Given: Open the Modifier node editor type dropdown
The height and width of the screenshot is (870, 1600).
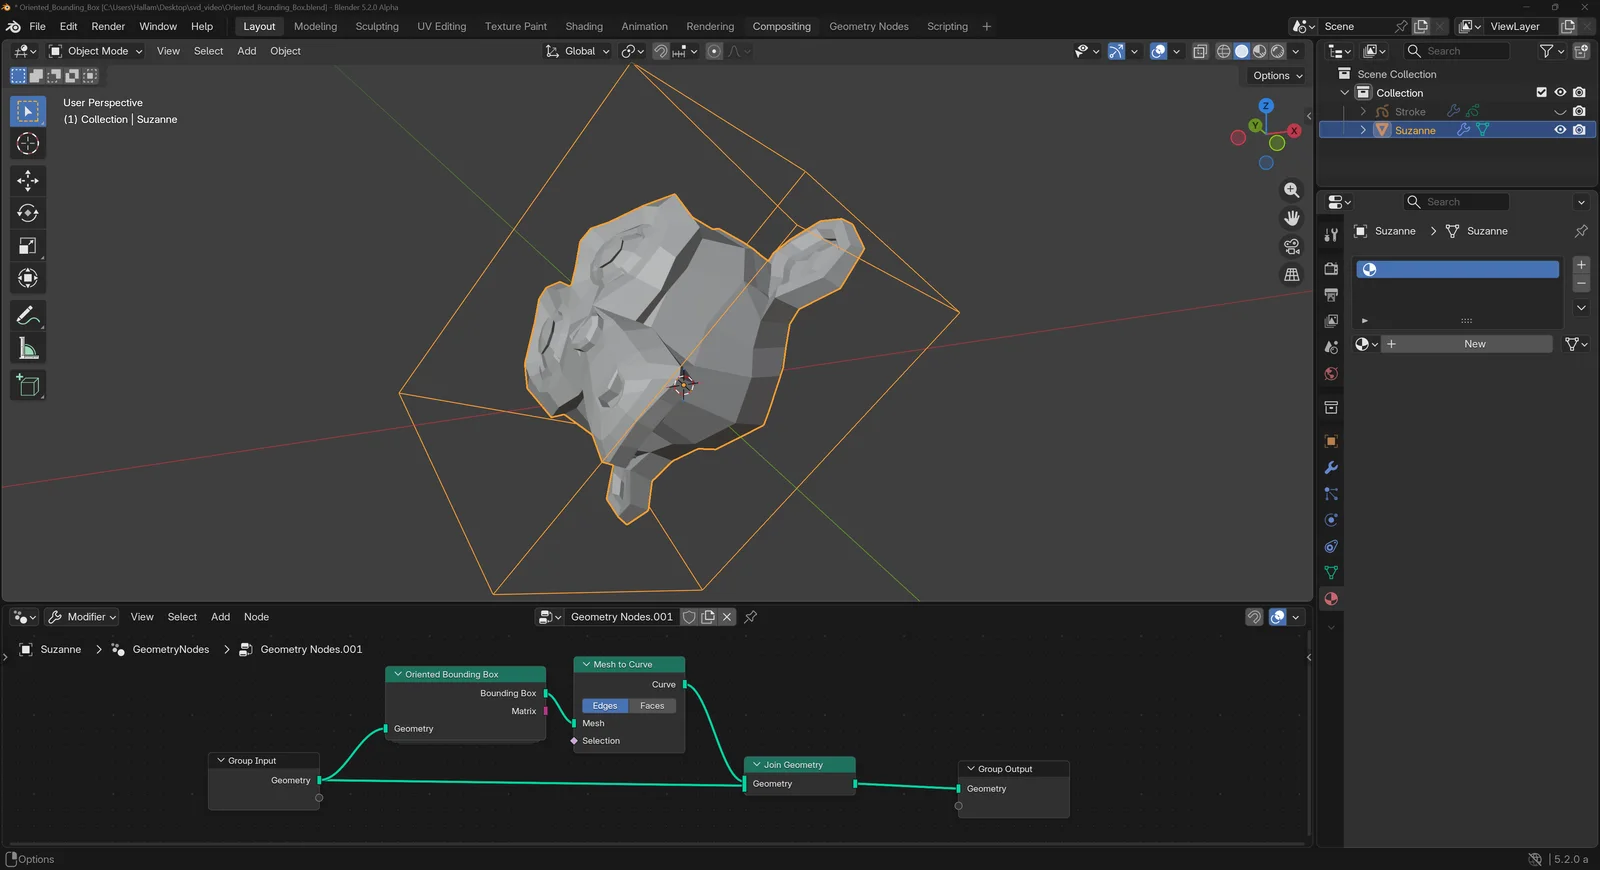Looking at the screenshot, I should 83,617.
